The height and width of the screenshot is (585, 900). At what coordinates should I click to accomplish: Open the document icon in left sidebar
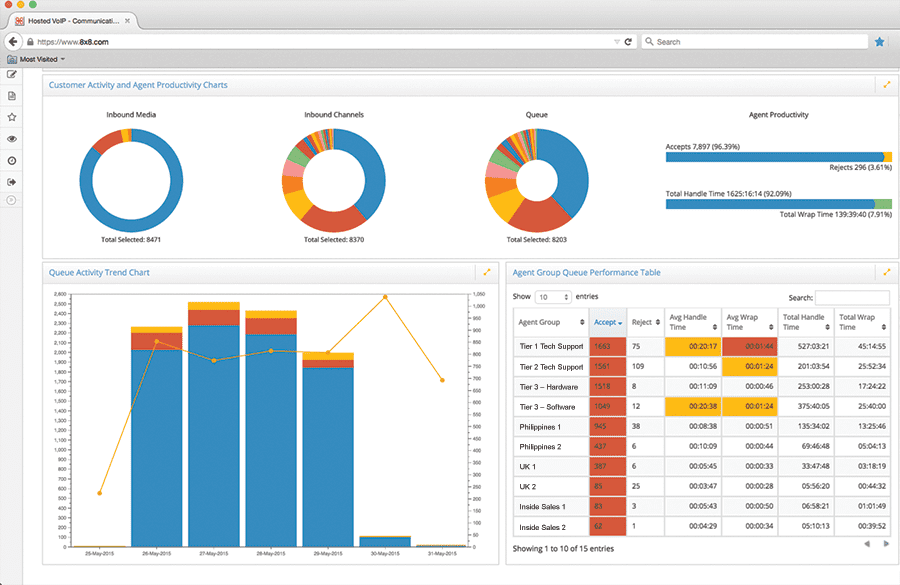(x=12, y=96)
